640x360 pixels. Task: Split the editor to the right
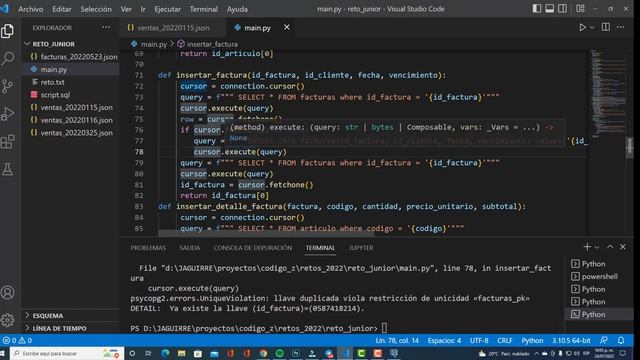606,27
